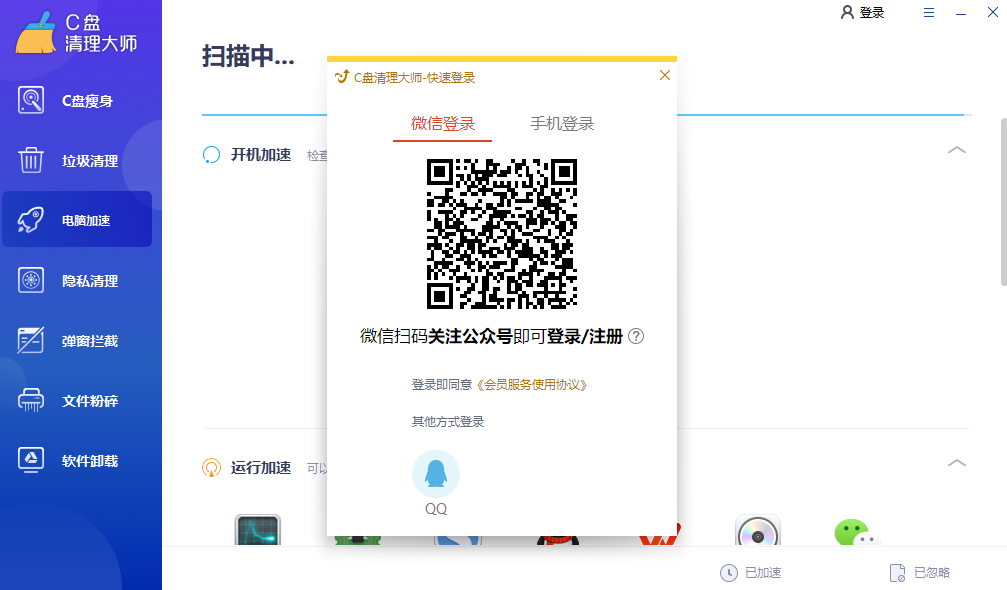Switch to 微信登录 tab

tap(442, 124)
